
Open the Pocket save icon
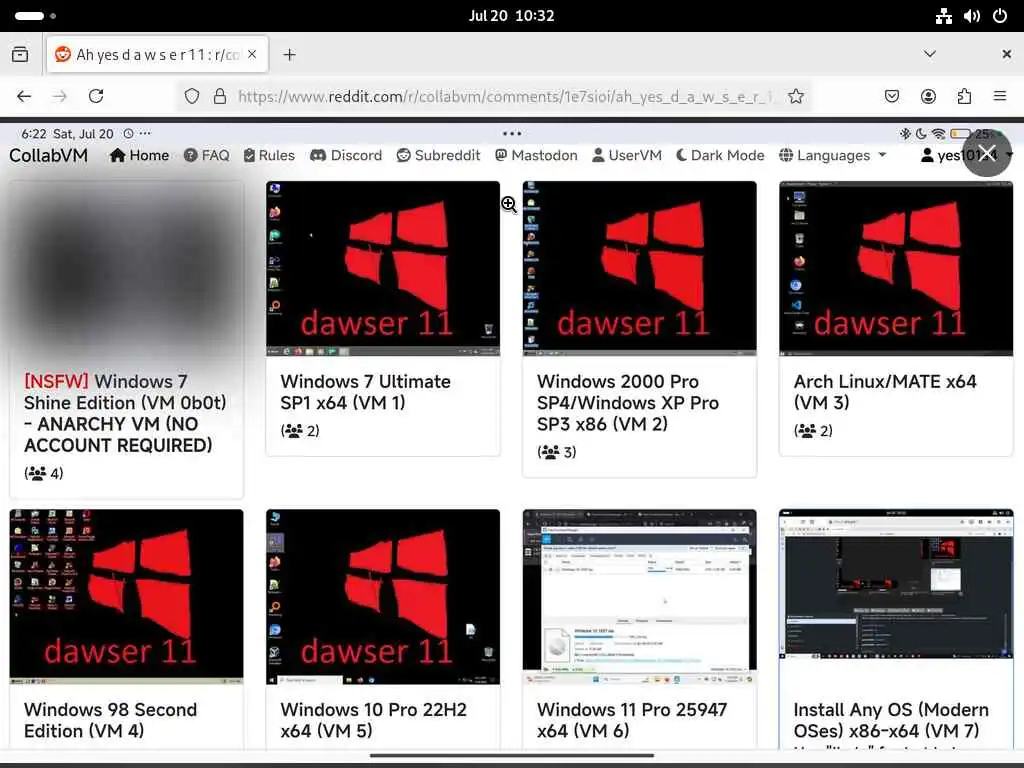click(x=891, y=96)
